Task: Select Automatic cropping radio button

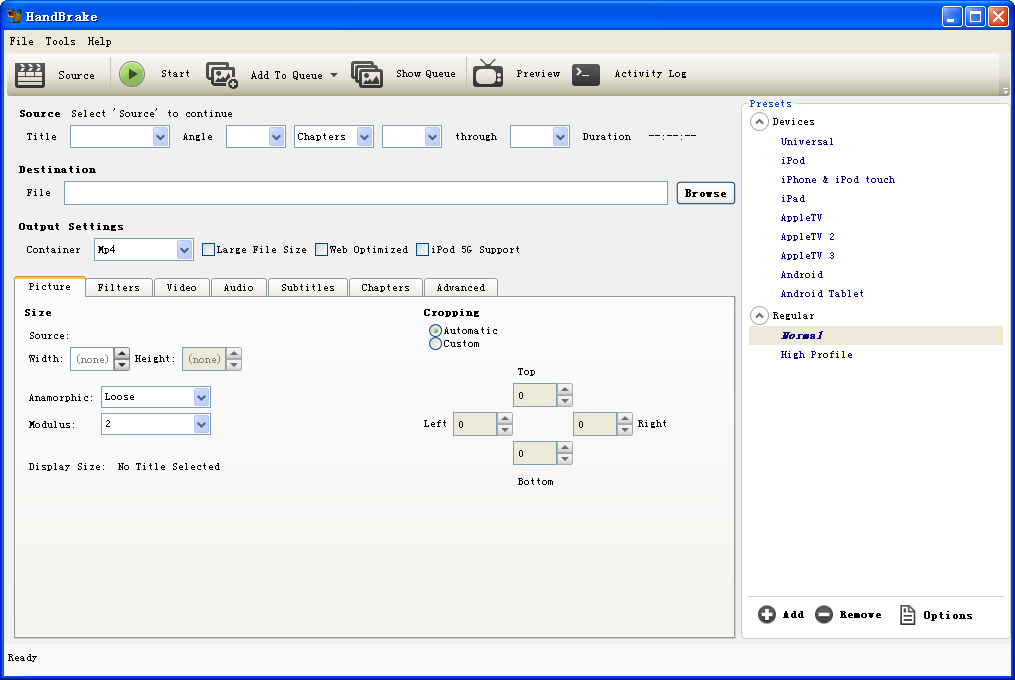Action: [x=435, y=331]
